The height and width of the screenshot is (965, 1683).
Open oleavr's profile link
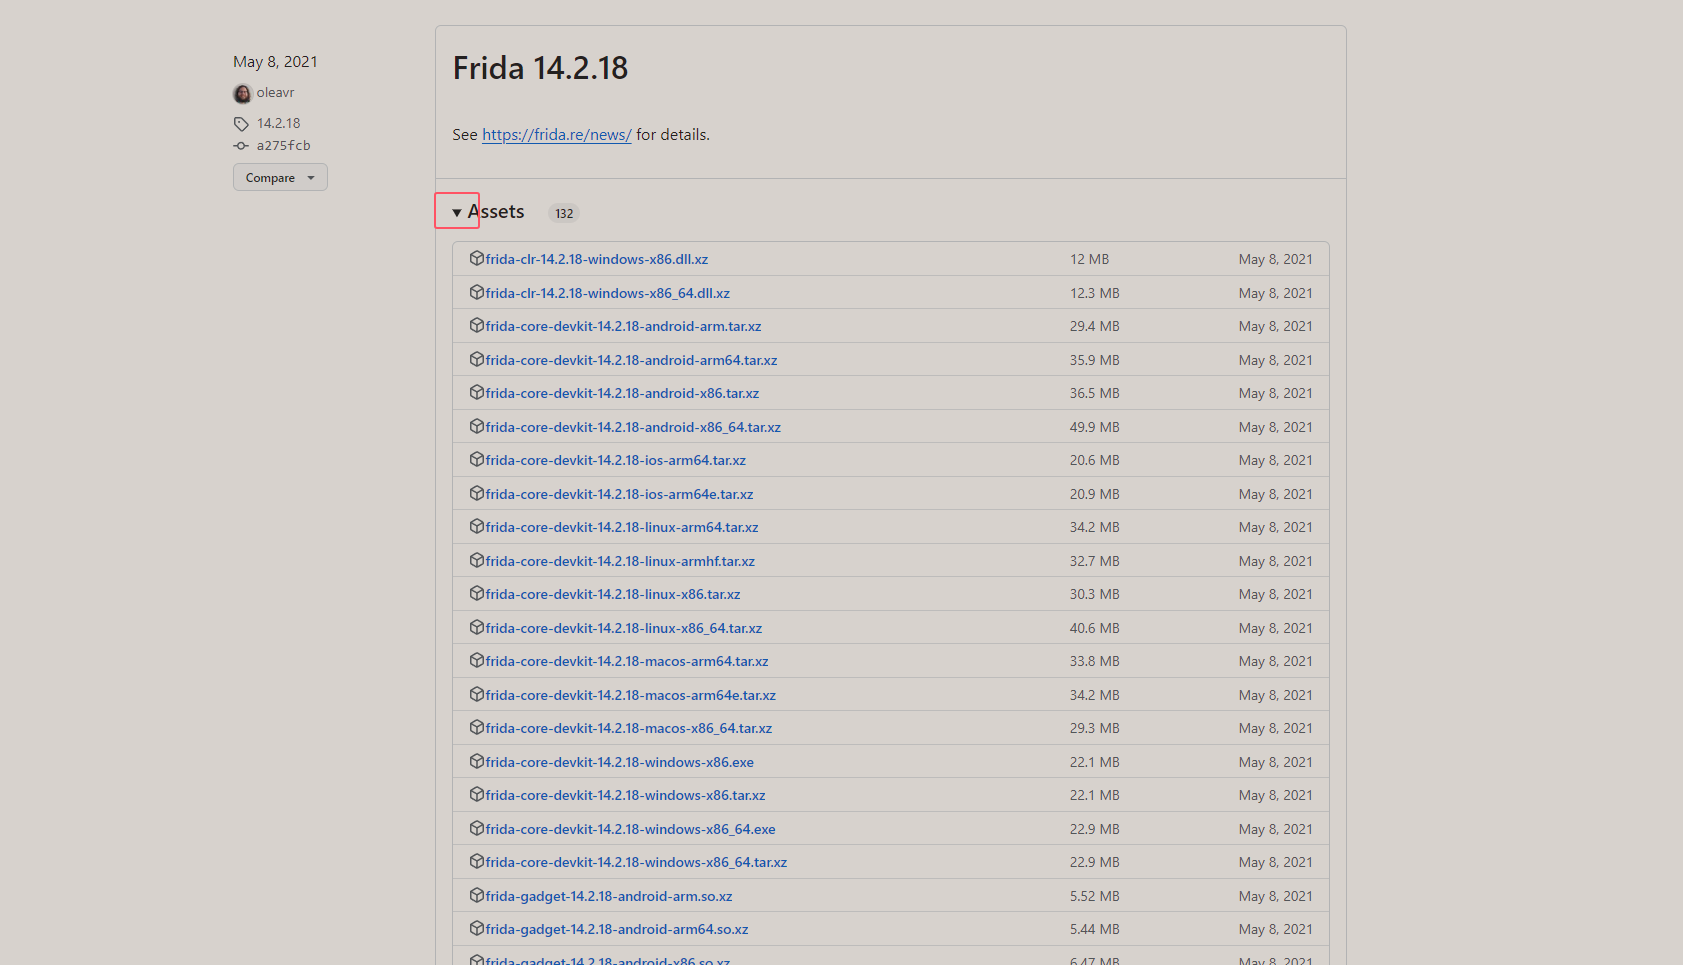[275, 92]
